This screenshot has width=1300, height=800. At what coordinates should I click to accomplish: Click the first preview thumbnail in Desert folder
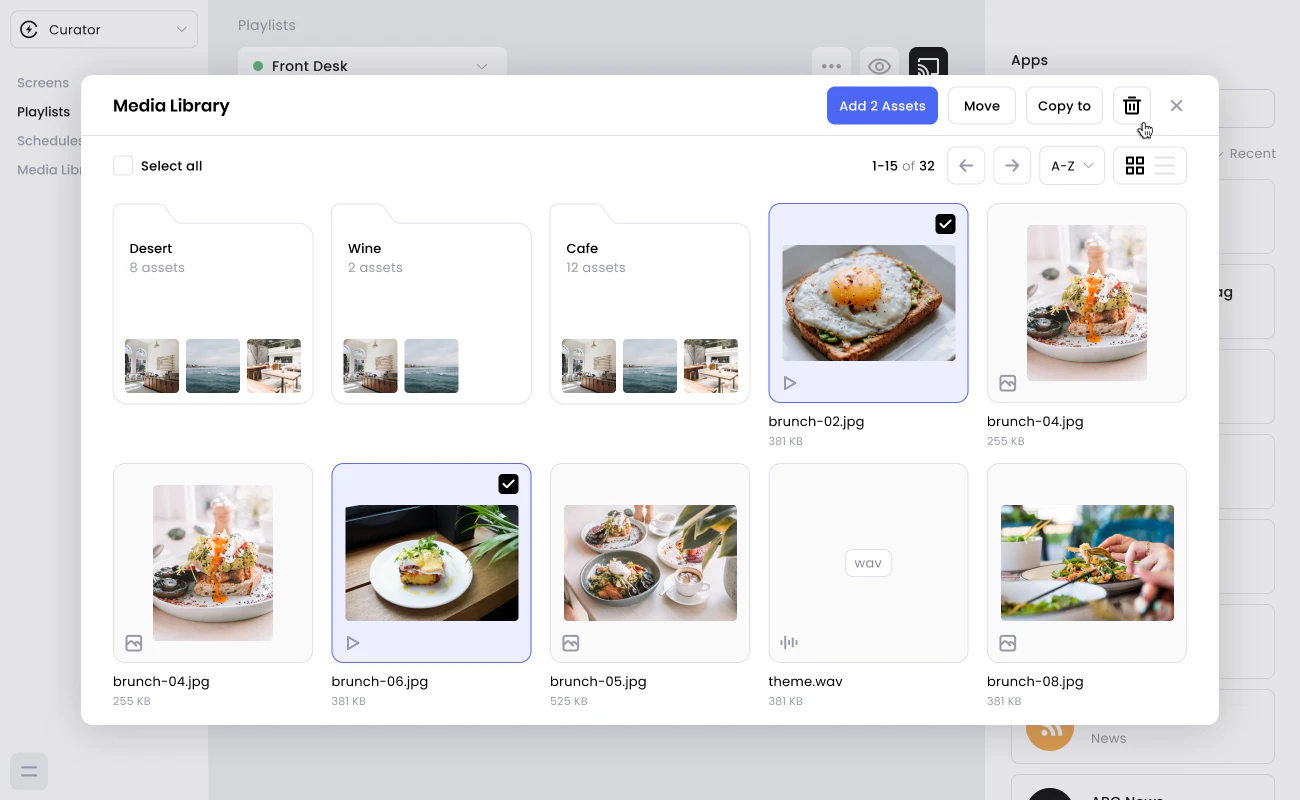[152, 366]
